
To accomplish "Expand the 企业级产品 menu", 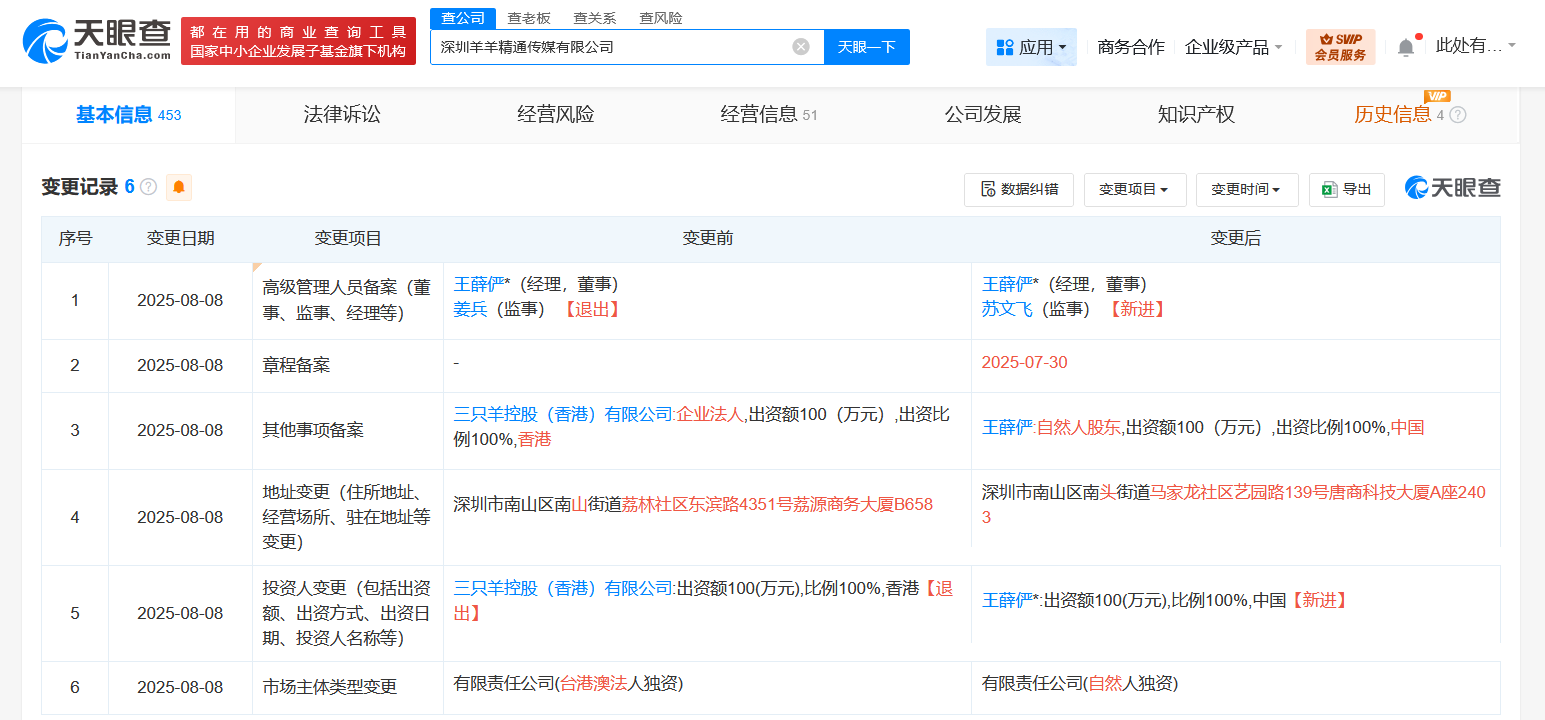I will (1234, 46).
